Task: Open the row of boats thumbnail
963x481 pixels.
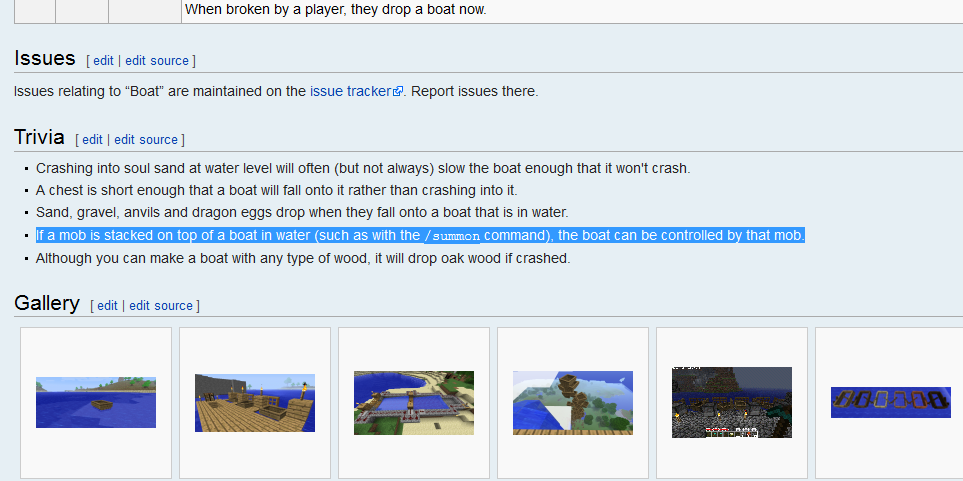Action: [891, 402]
